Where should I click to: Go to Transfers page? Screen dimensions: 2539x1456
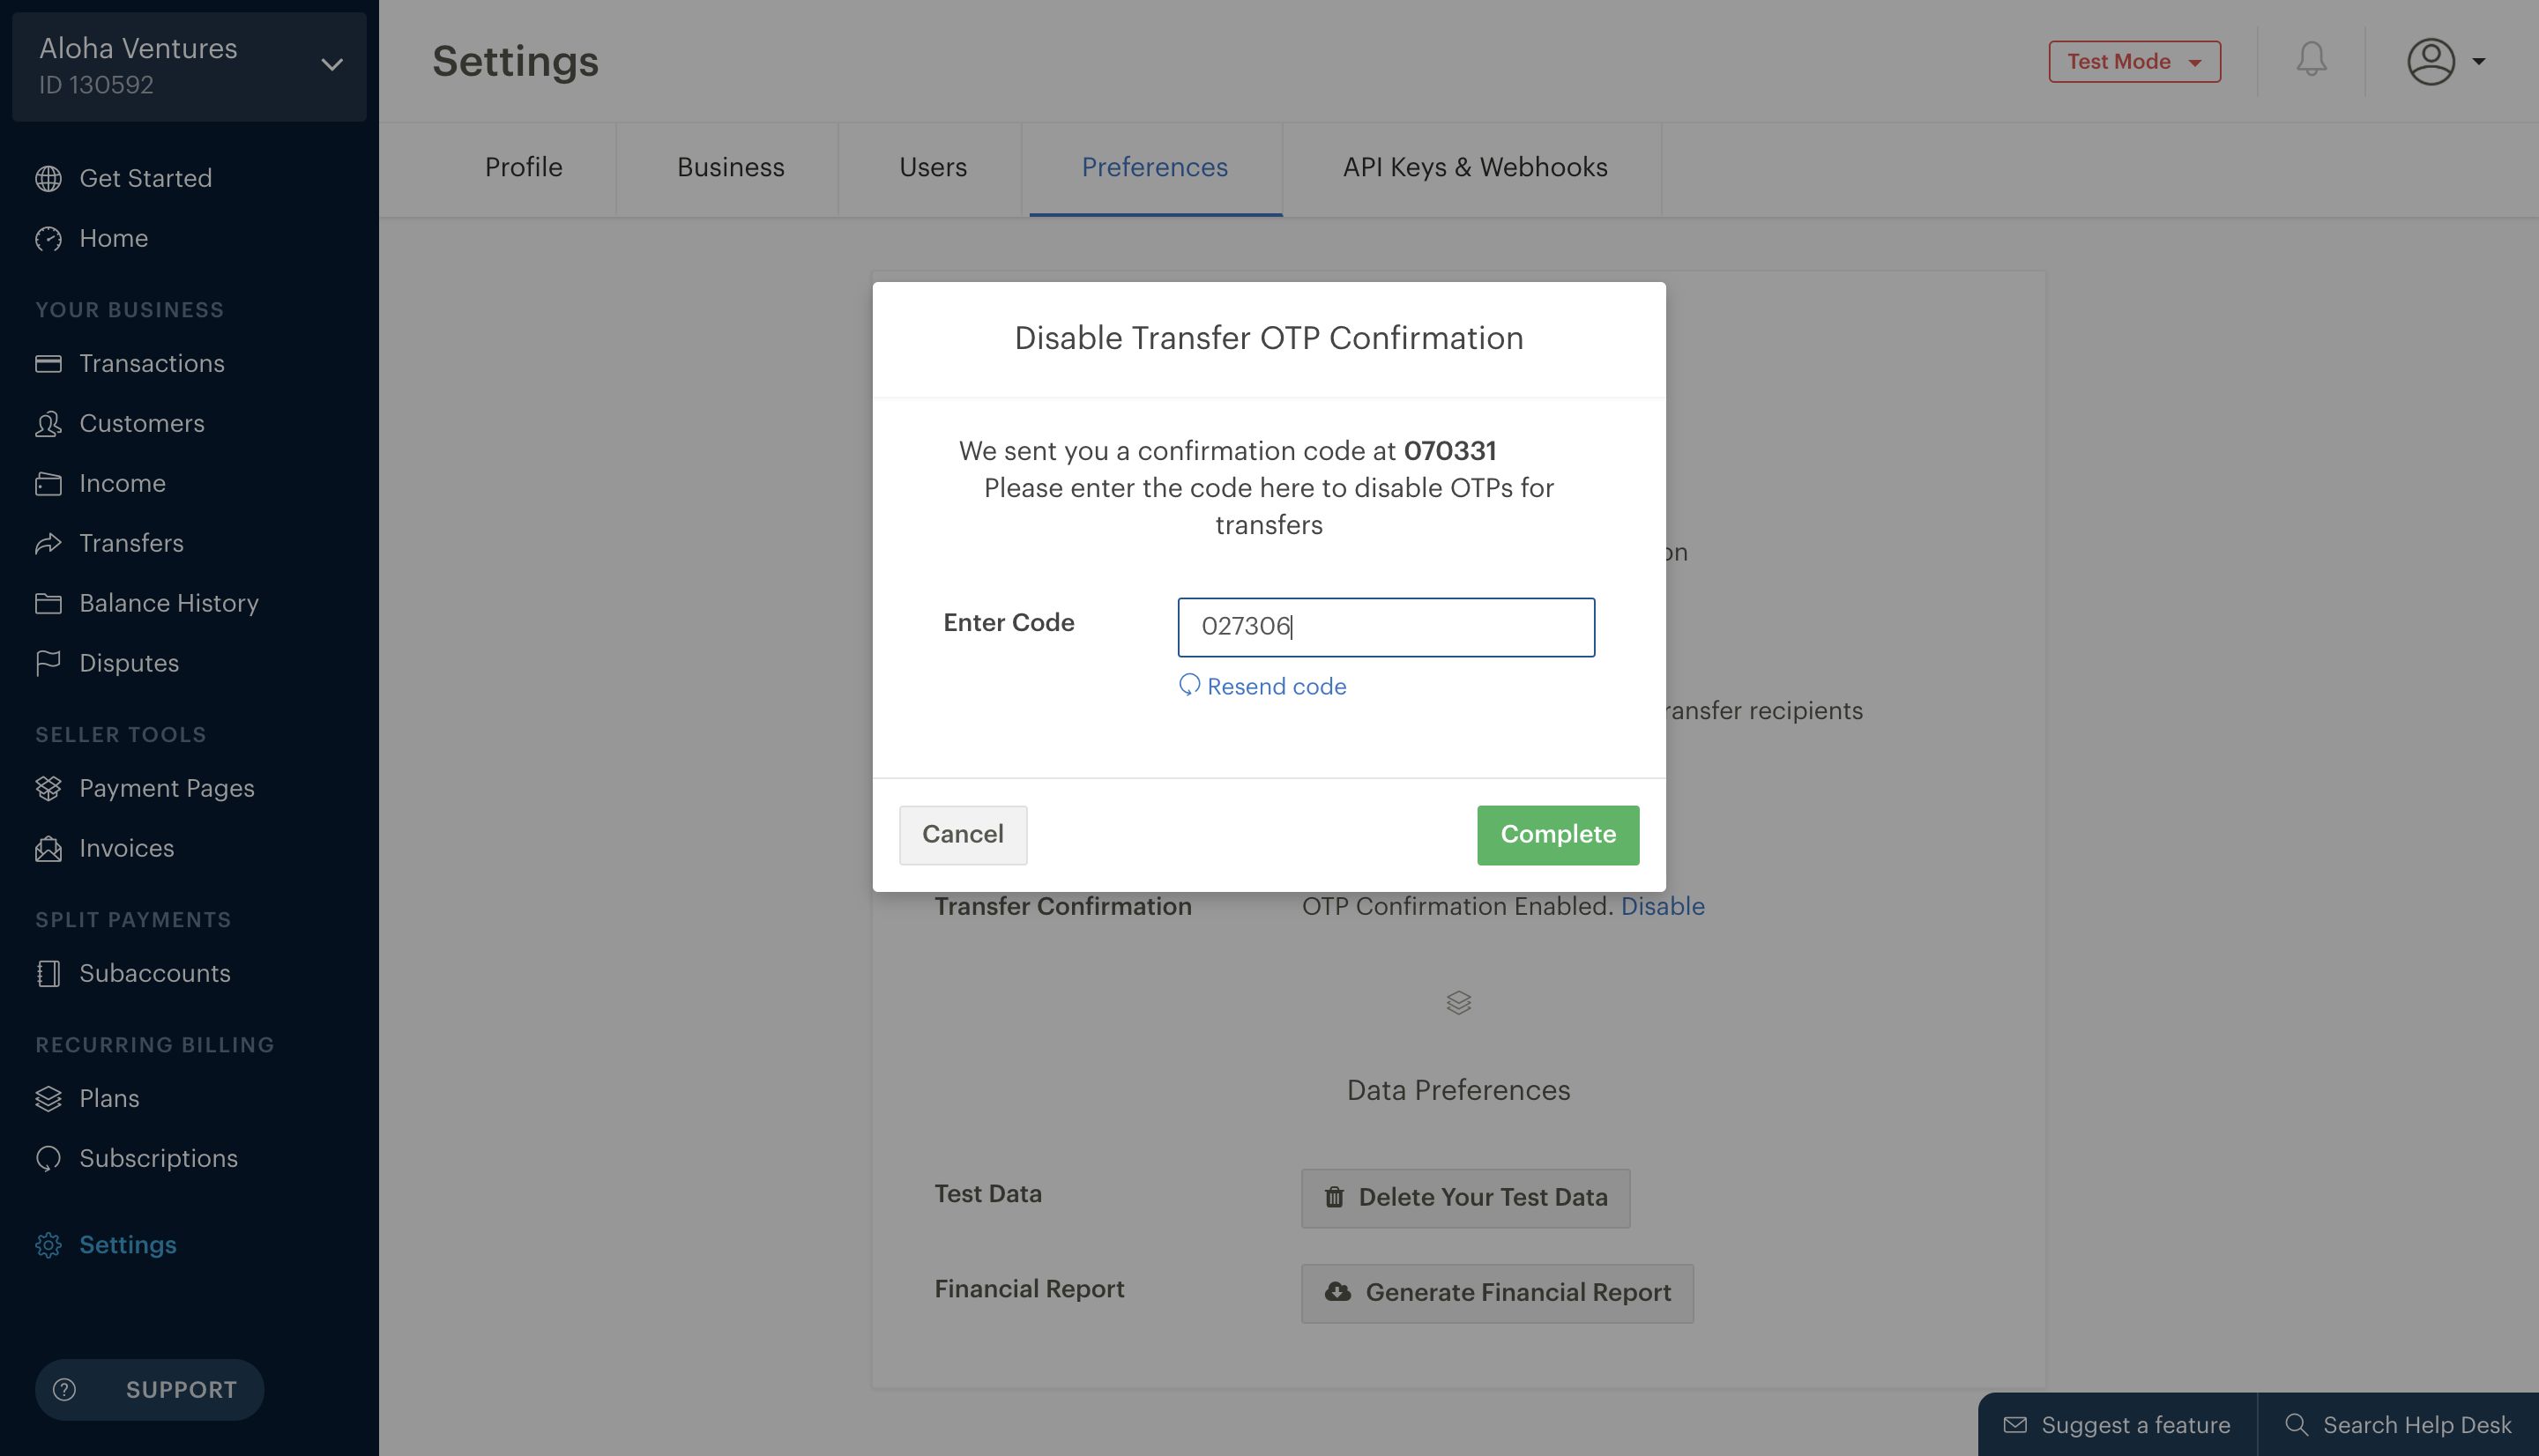pyautogui.click(x=131, y=543)
